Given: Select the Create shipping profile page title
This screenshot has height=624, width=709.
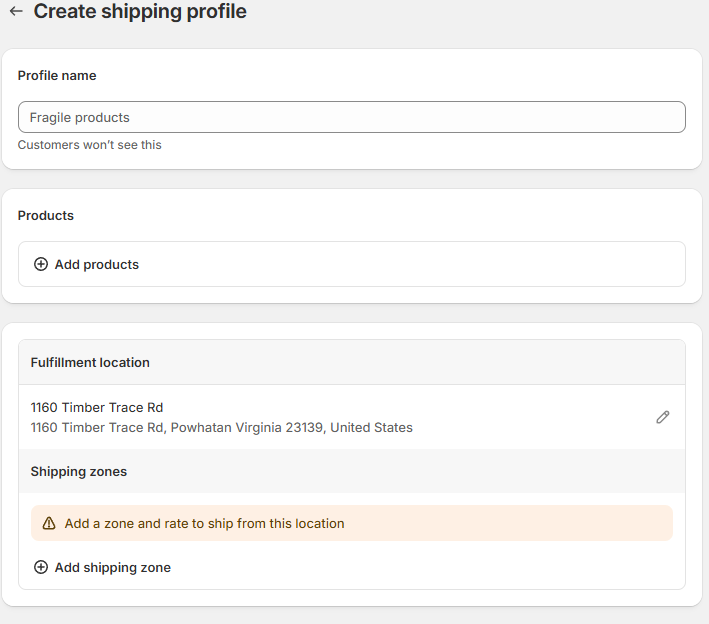Looking at the screenshot, I should coord(140,12).
